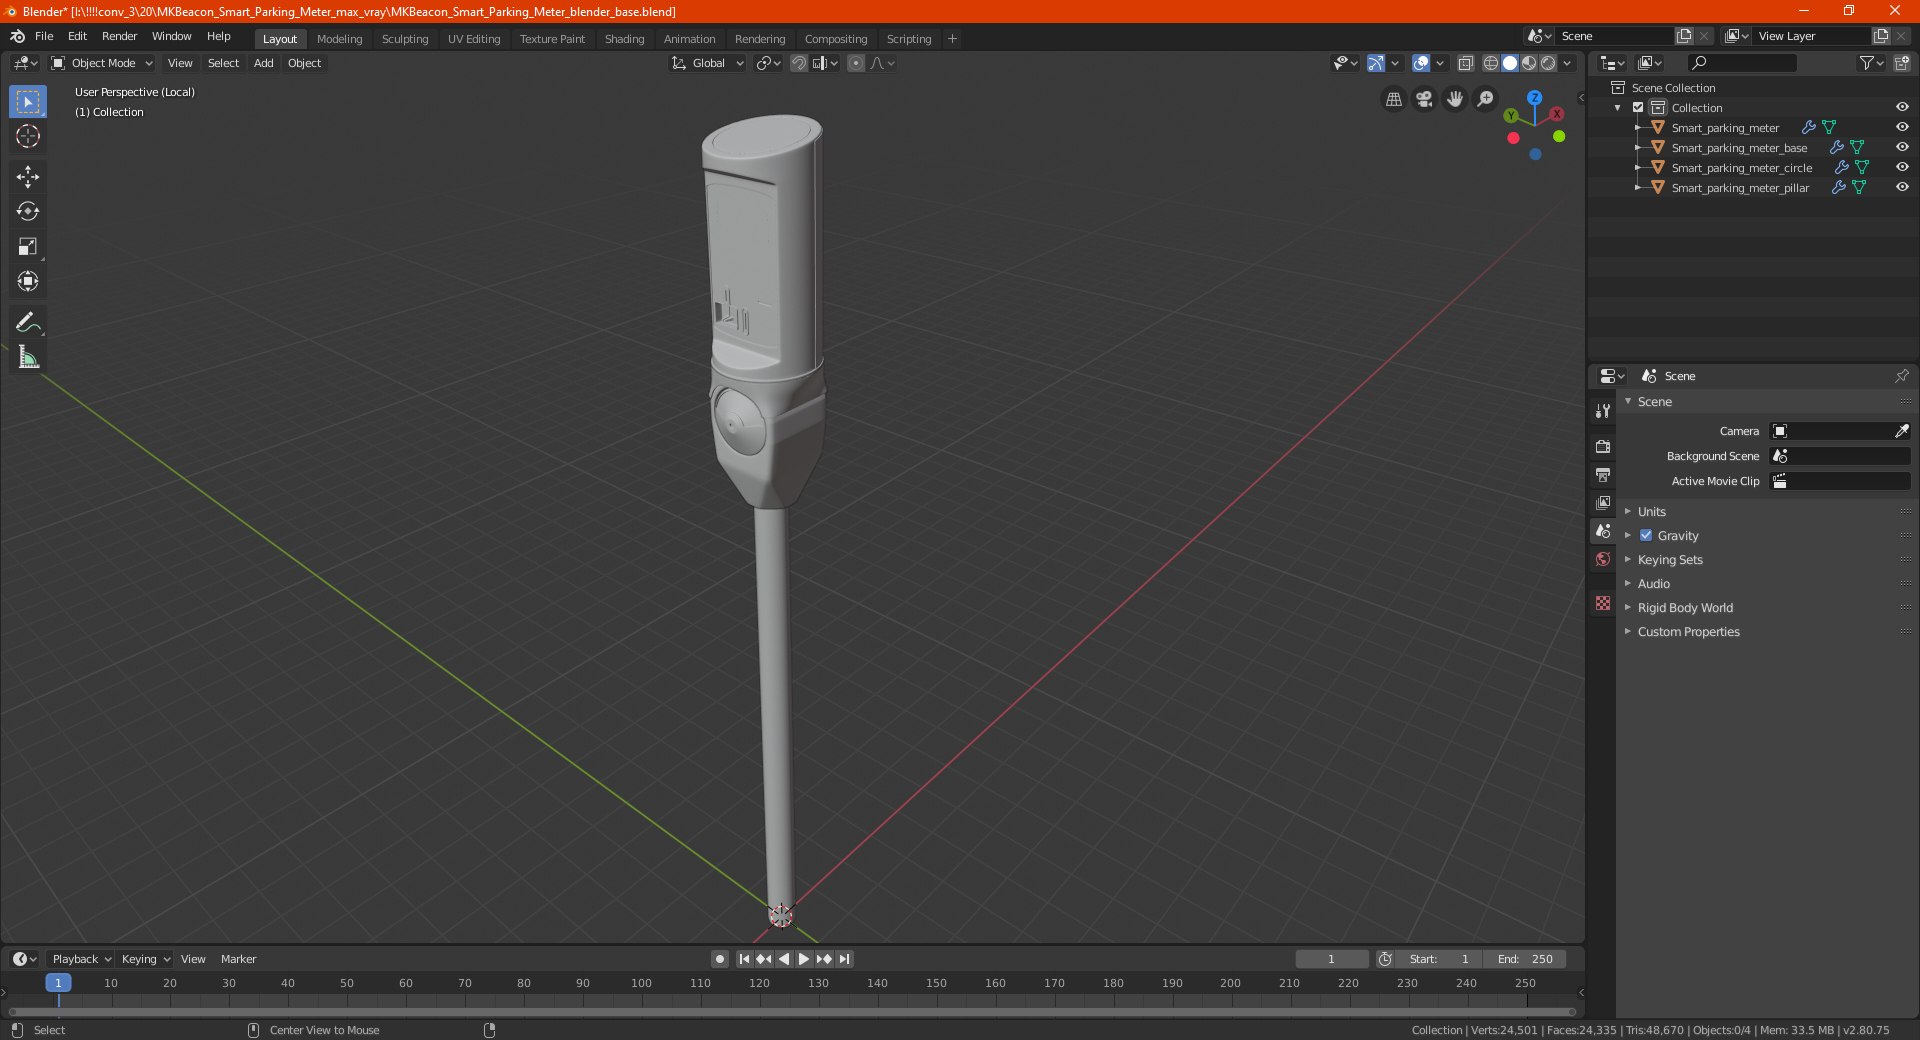Jump to the end frame

point(844,959)
